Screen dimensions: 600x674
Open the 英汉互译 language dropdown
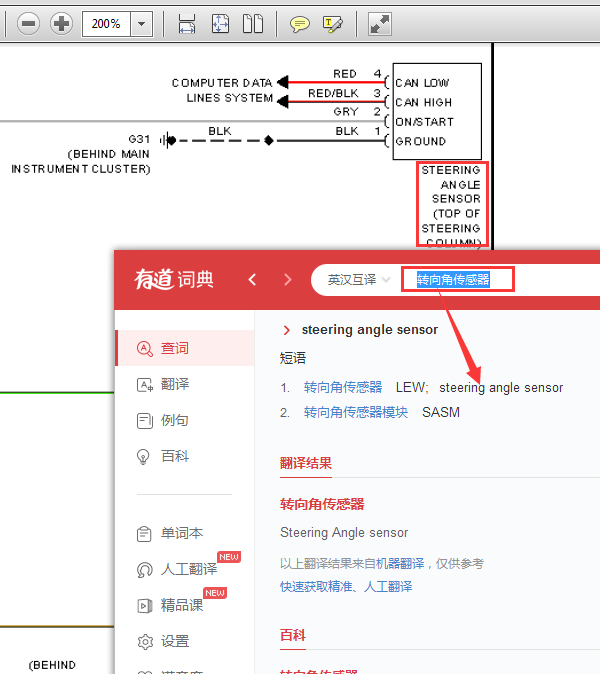tap(358, 280)
